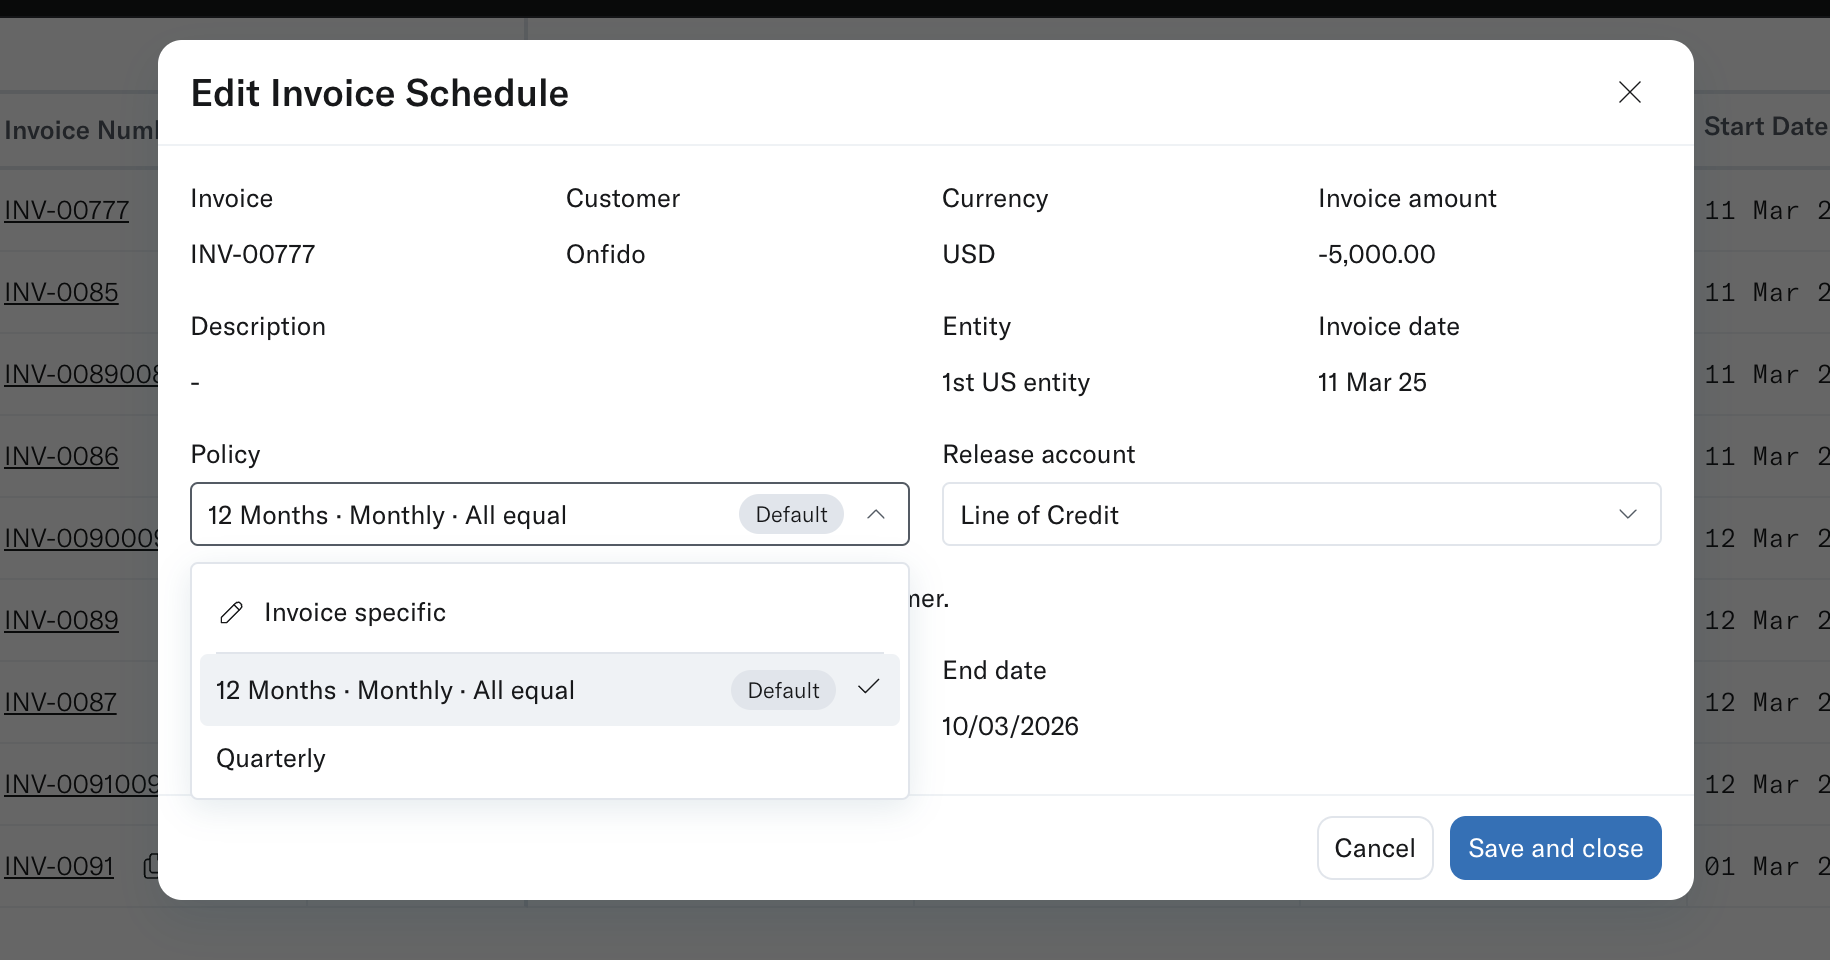
Task: Click the INV-0091 invoice link
Action: click(x=59, y=867)
